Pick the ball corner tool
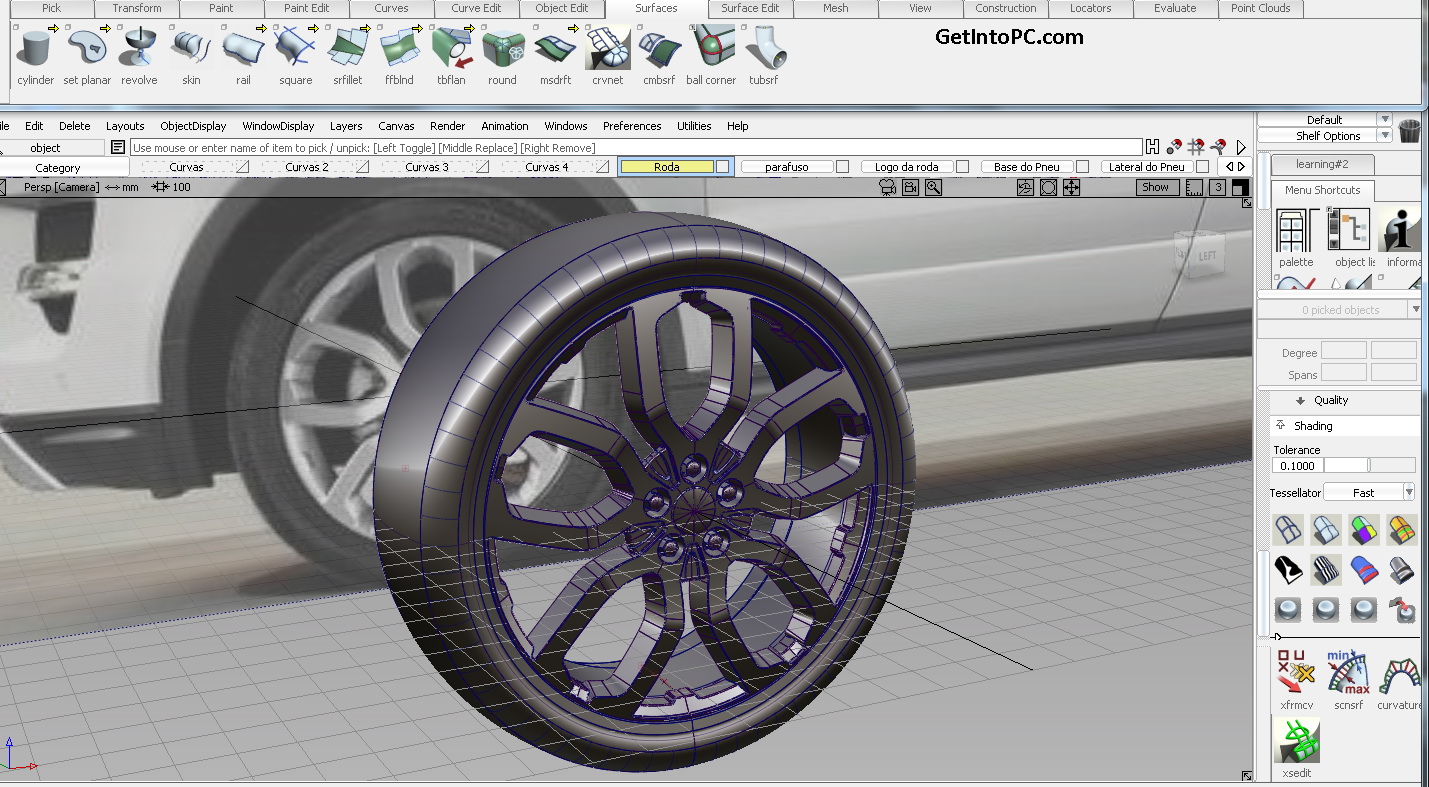1429x787 pixels. click(711, 48)
